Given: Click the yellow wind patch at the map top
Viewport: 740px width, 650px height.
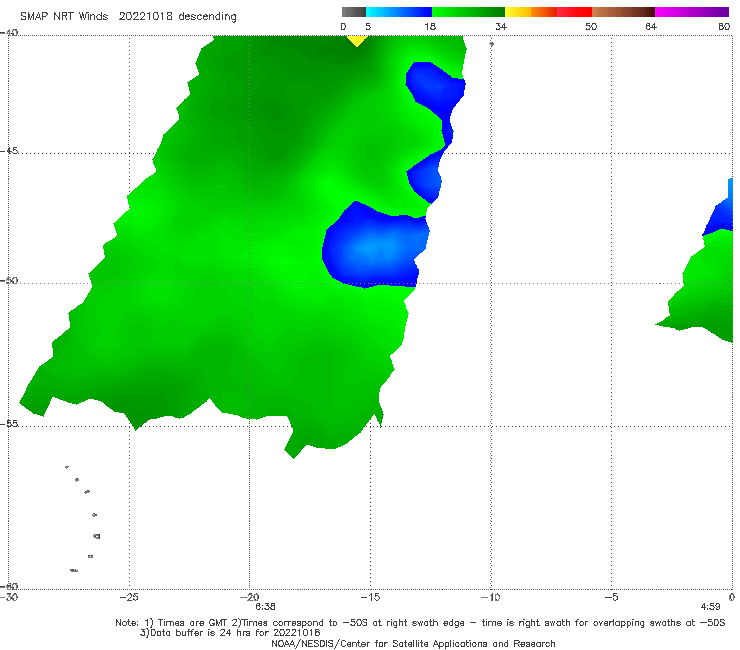Looking at the screenshot, I should [x=357, y=40].
